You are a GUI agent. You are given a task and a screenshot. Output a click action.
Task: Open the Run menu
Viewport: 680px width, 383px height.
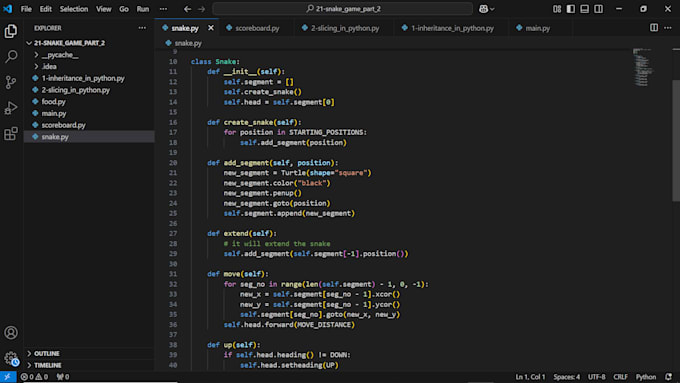[x=143, y=9]
